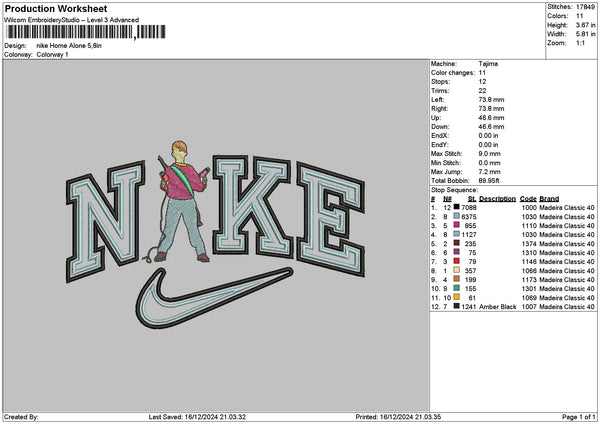The image size is (600, 424).
Task: Click the 'Production Worksheet' title
Action: [56, 8]
